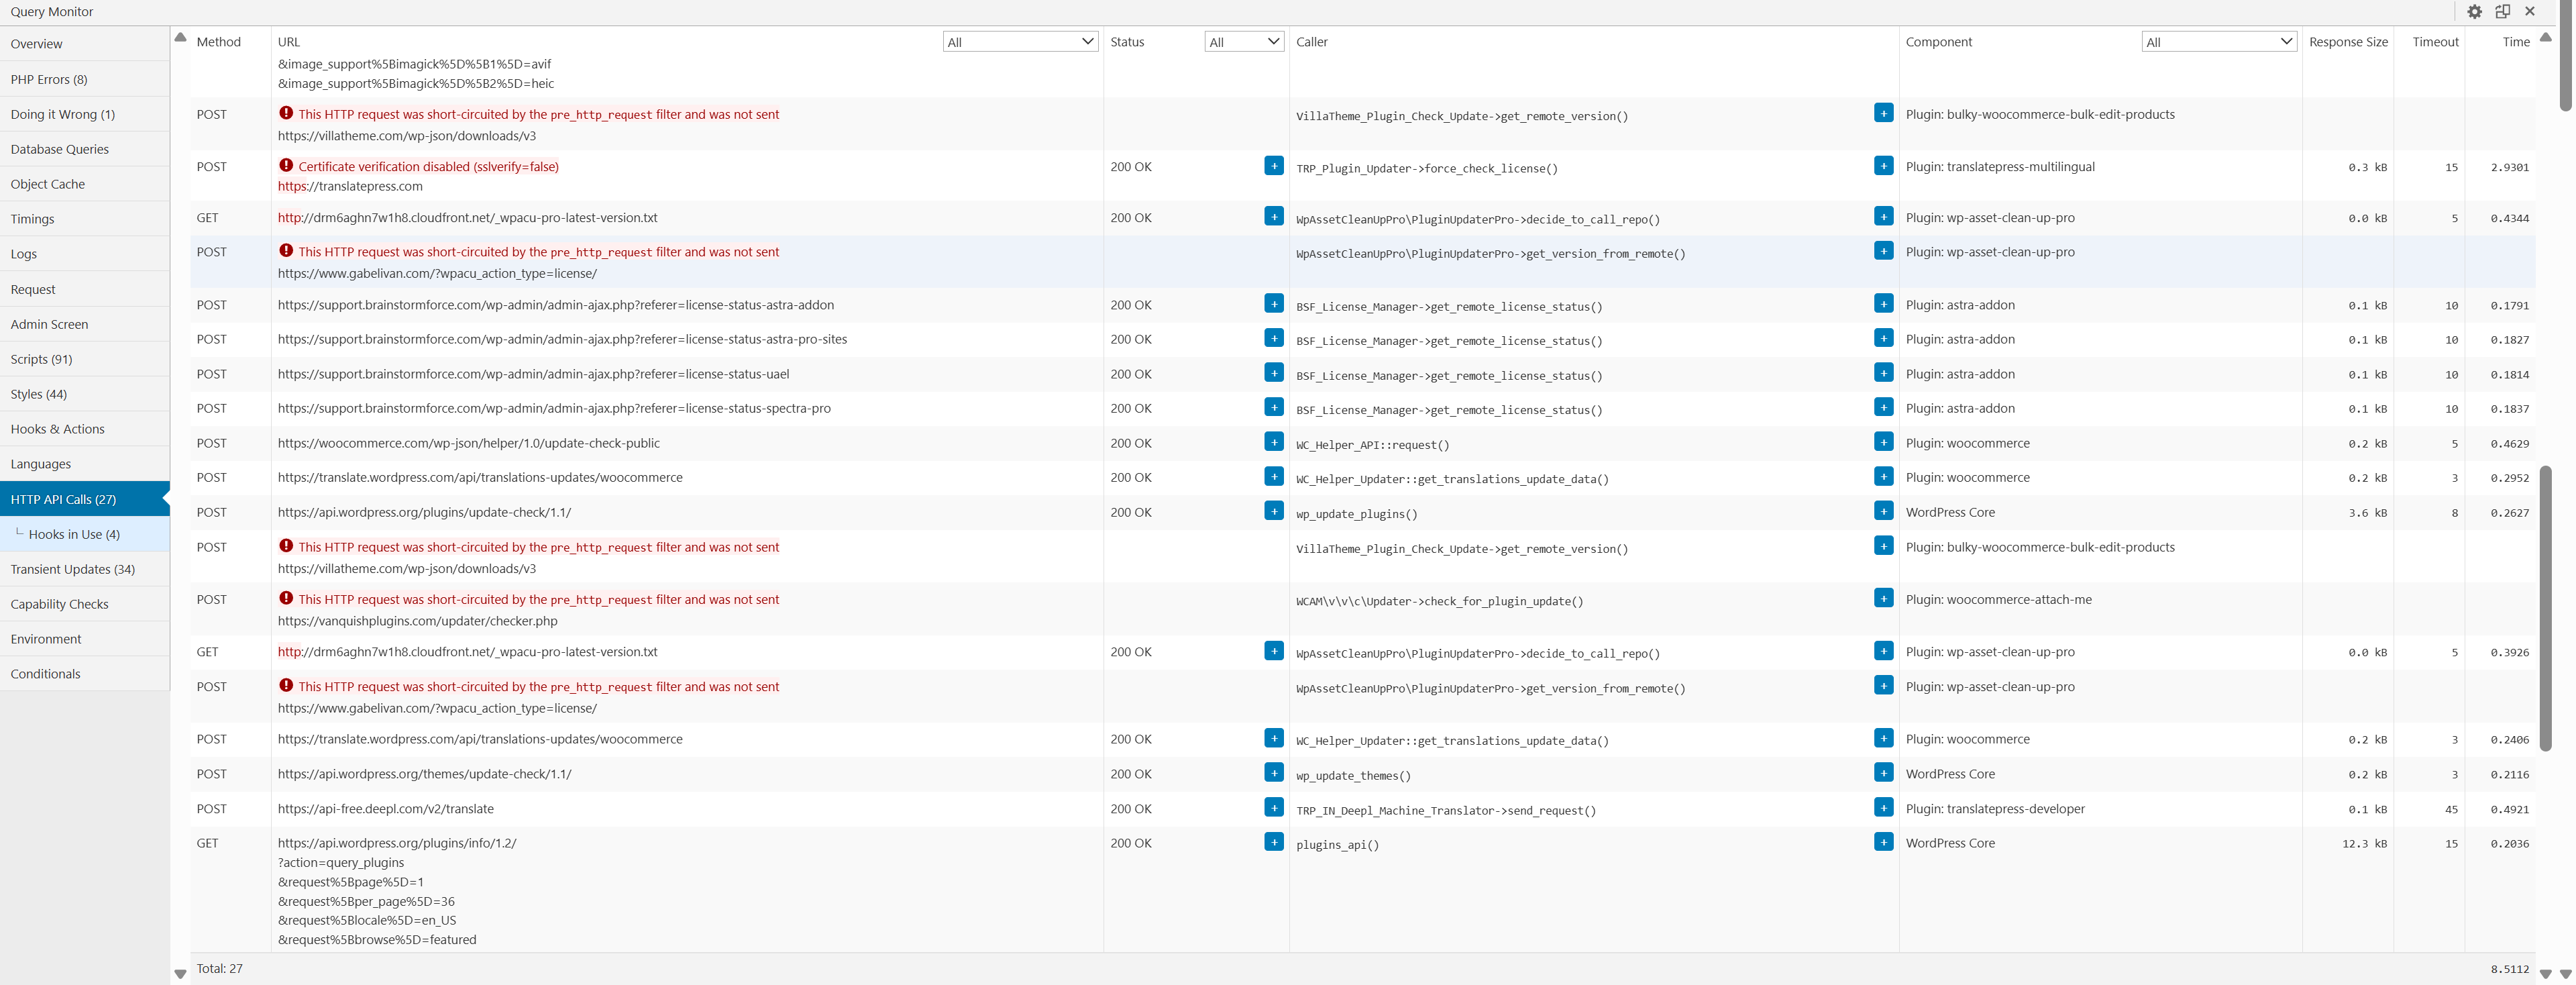2576x985 pixels.
Task: Open PHP Errors (8) panel
Action: click(49, 79)
